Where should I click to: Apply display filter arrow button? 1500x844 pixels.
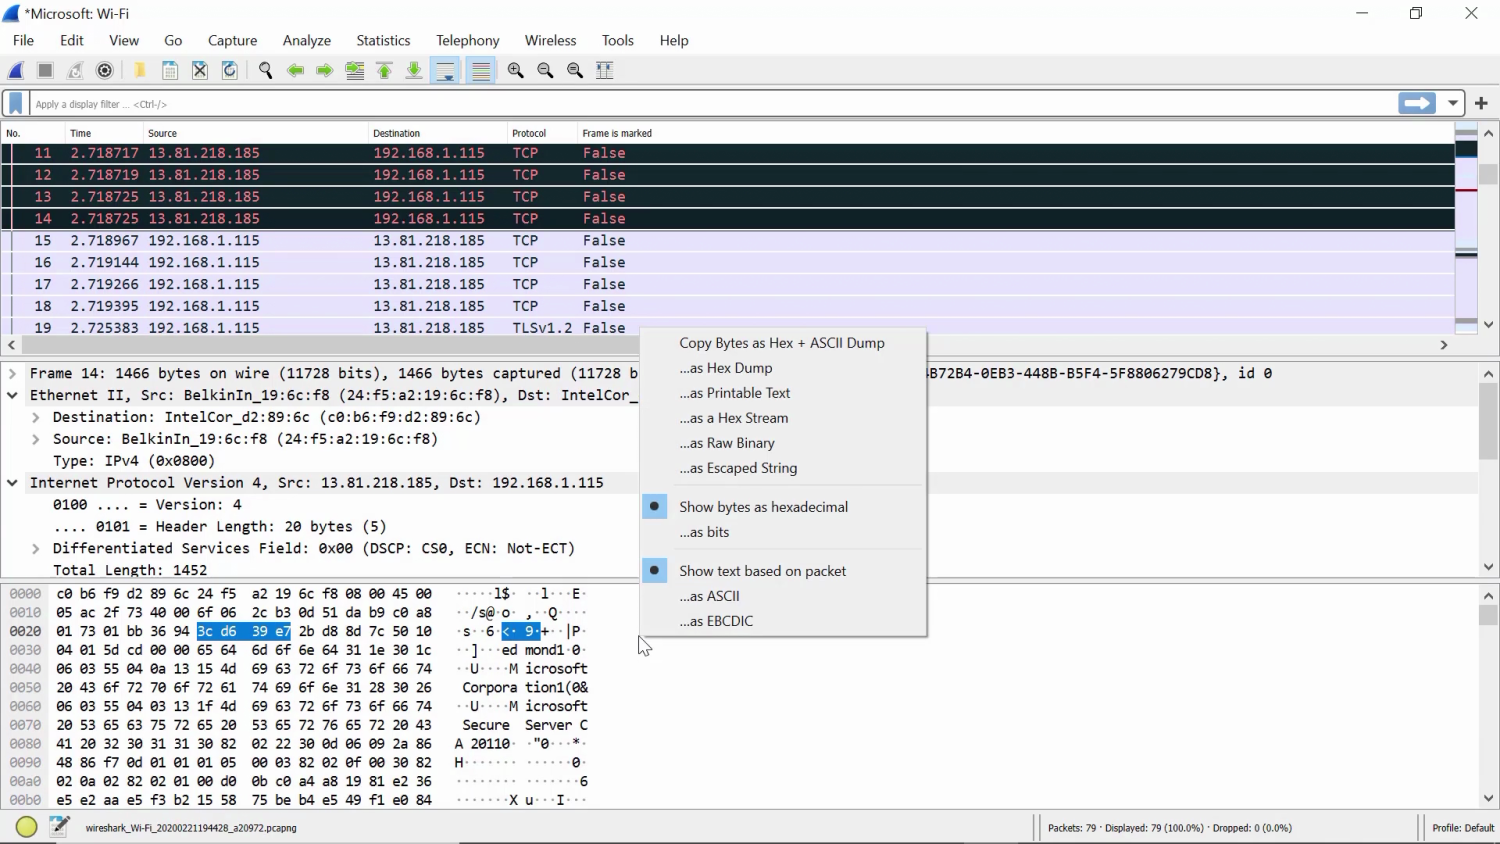coord(1417,103)
